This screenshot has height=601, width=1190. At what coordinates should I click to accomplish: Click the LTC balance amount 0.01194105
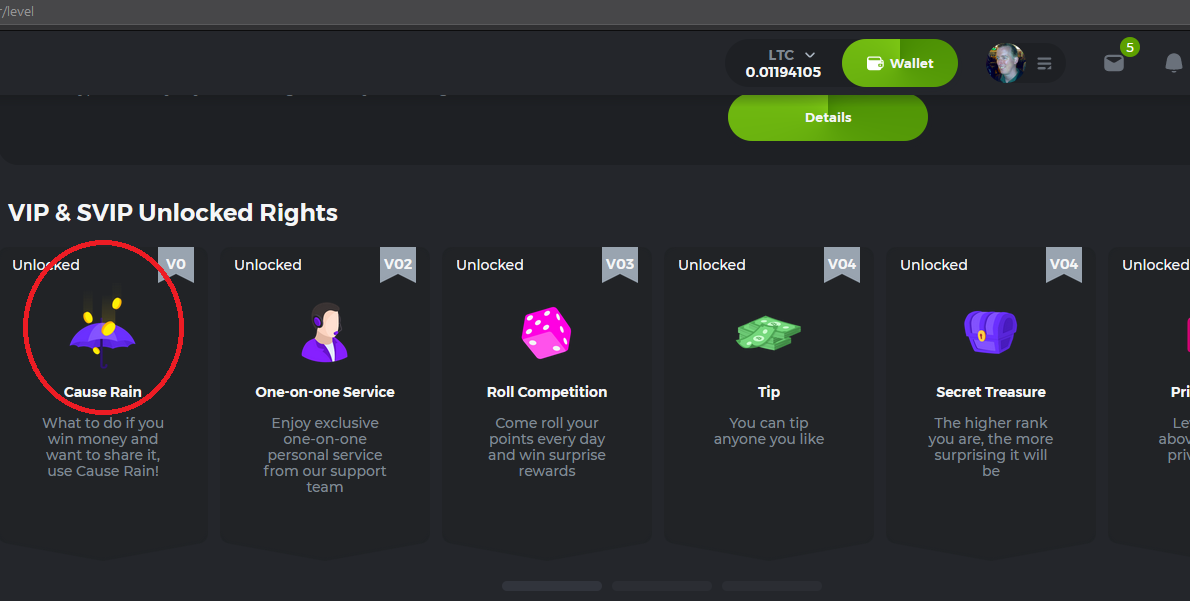[783, 72]
